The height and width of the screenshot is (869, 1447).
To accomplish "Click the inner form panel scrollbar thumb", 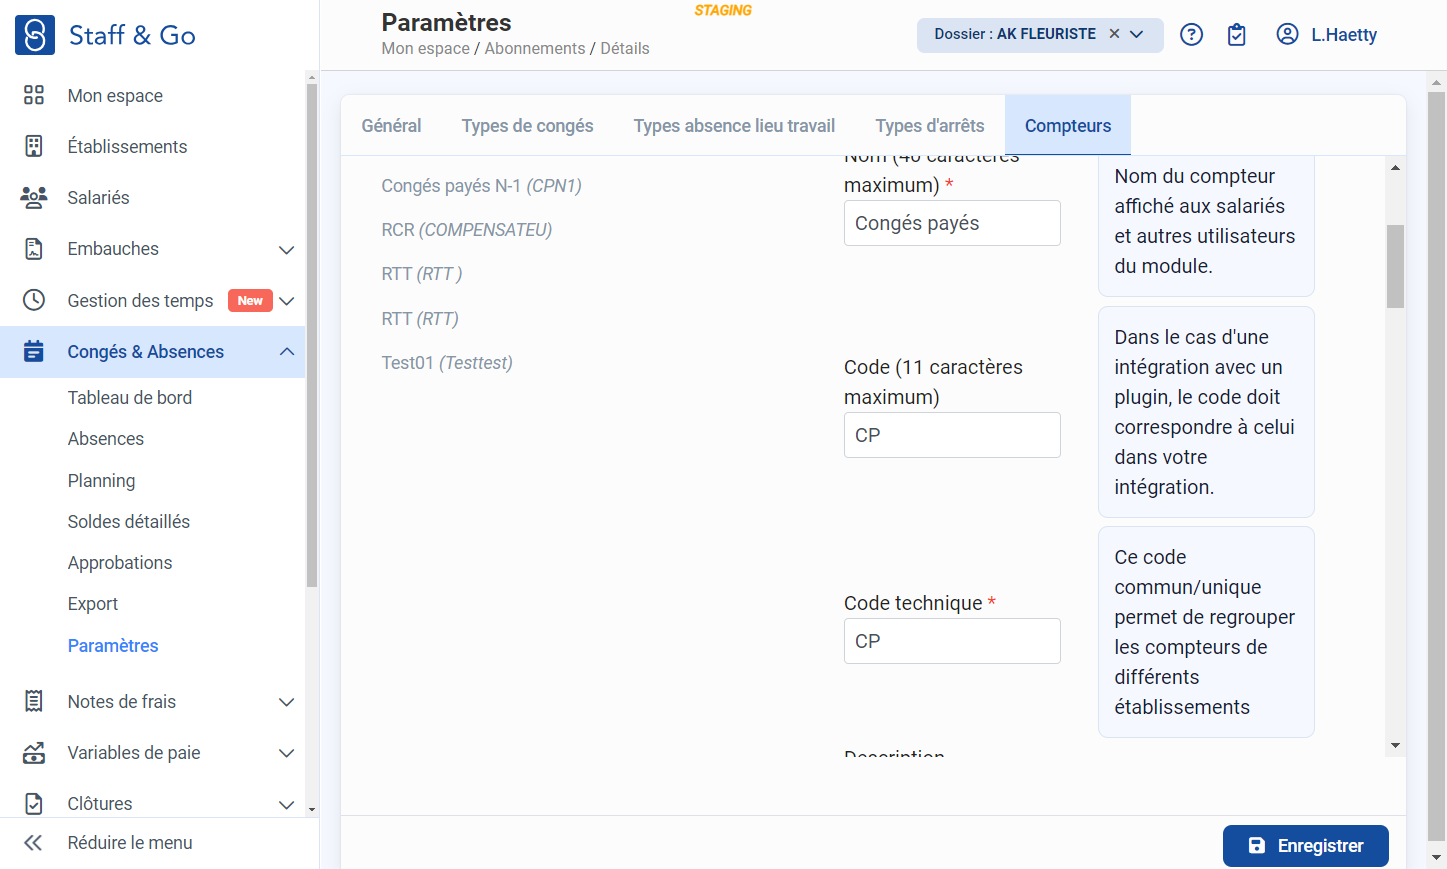I will (x=1395, y=266).
